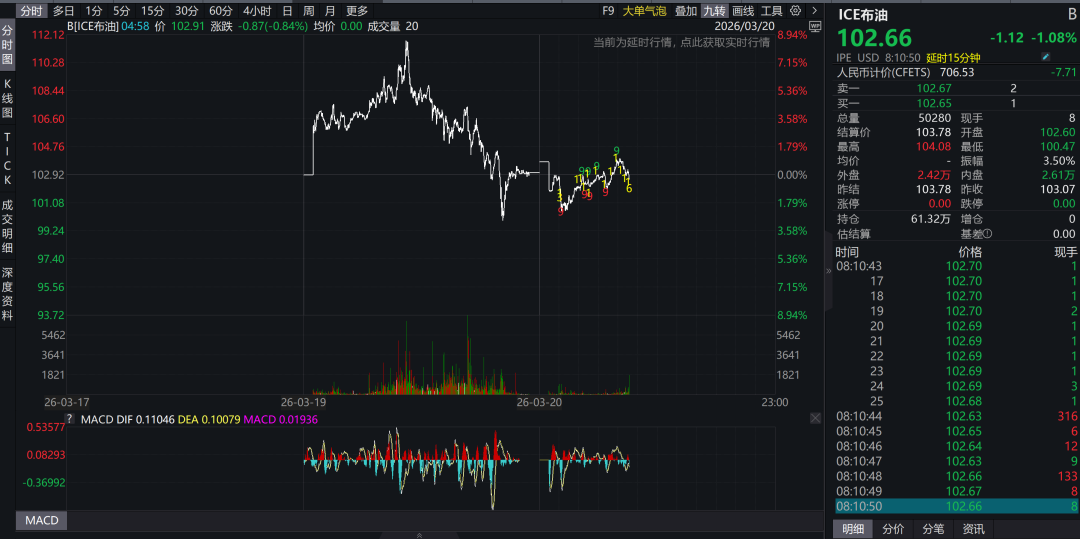Screen dimensions: 1080x539
Task: Select K线图 in left sidebar
Action: pos(8,99)
